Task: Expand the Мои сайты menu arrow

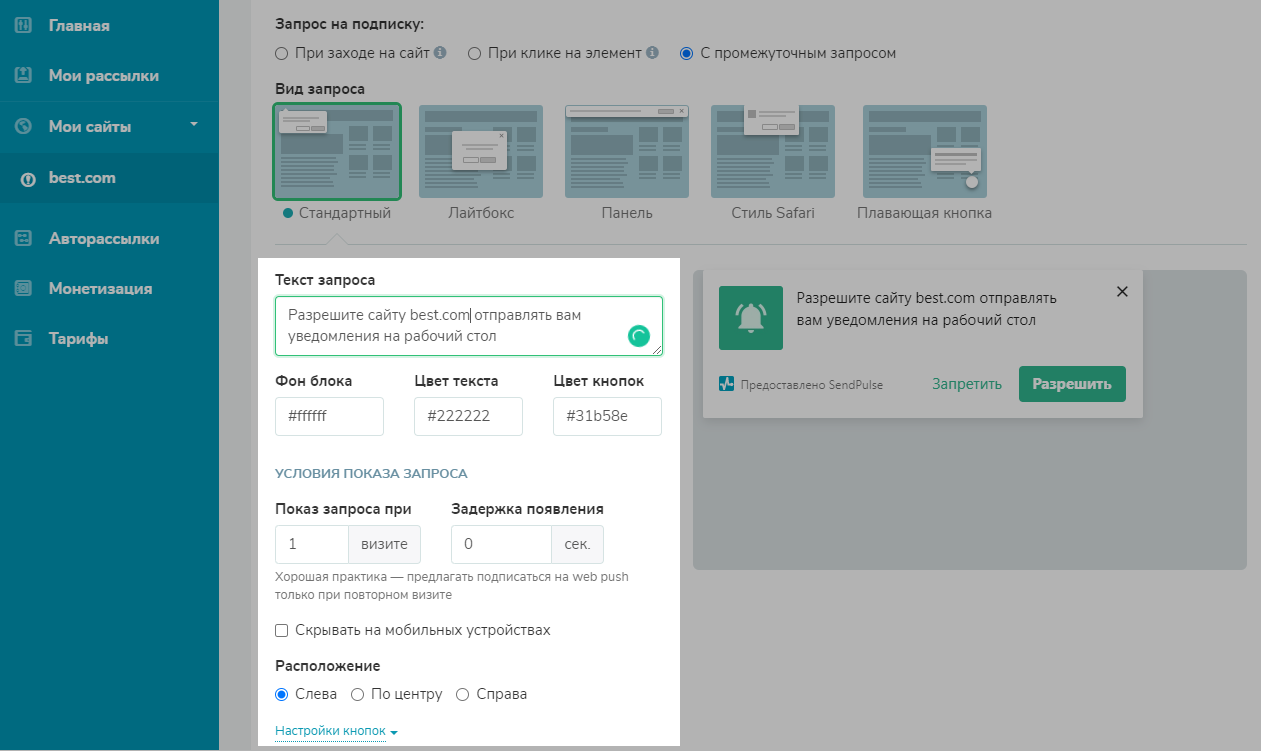Action: [x=194, y=125]
